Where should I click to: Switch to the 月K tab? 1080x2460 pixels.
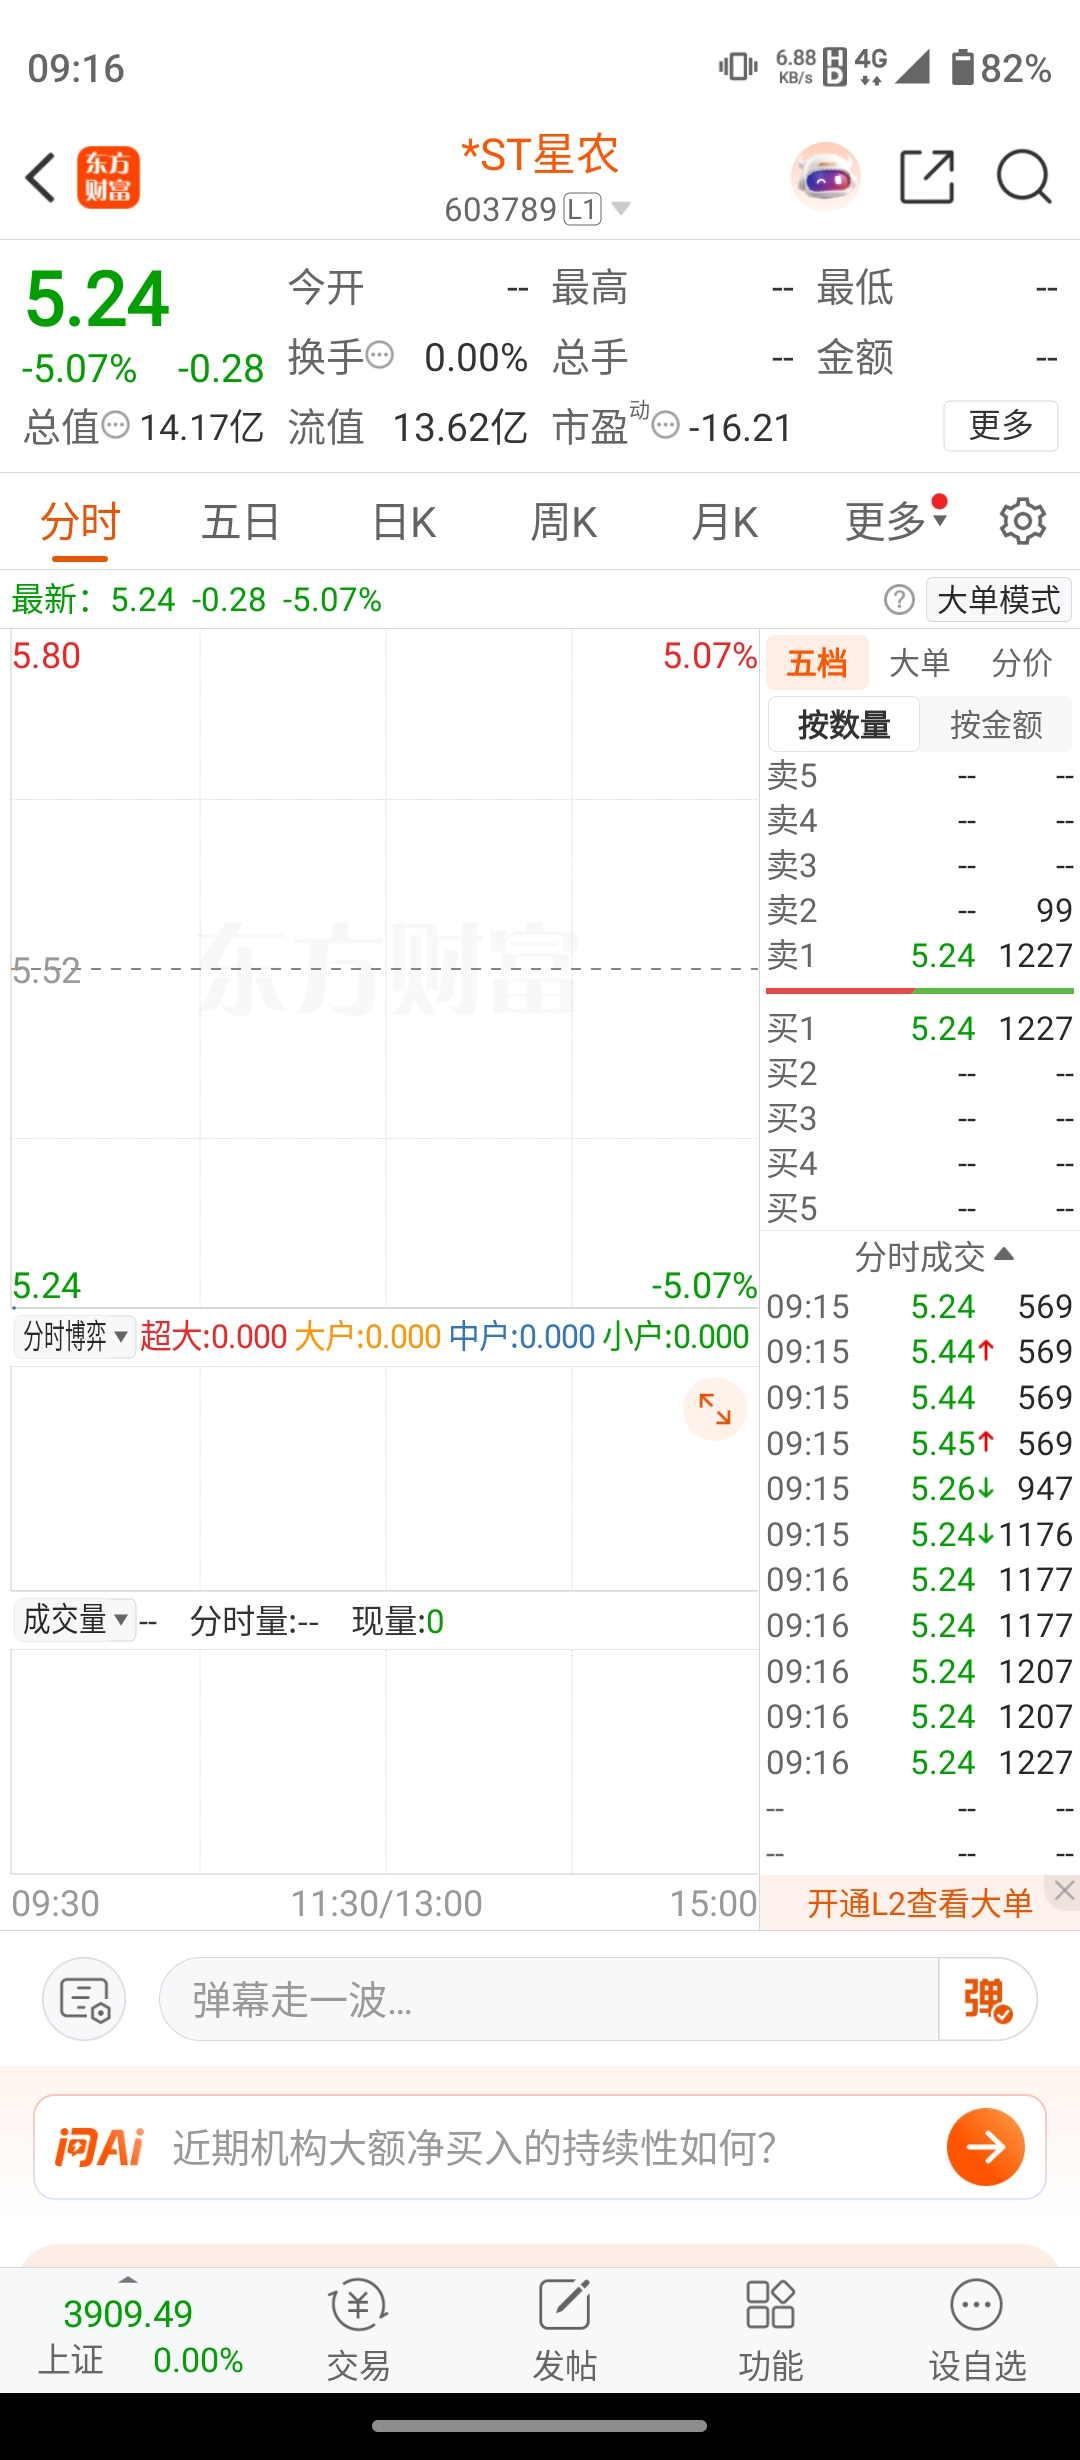(x=725, y=521)
